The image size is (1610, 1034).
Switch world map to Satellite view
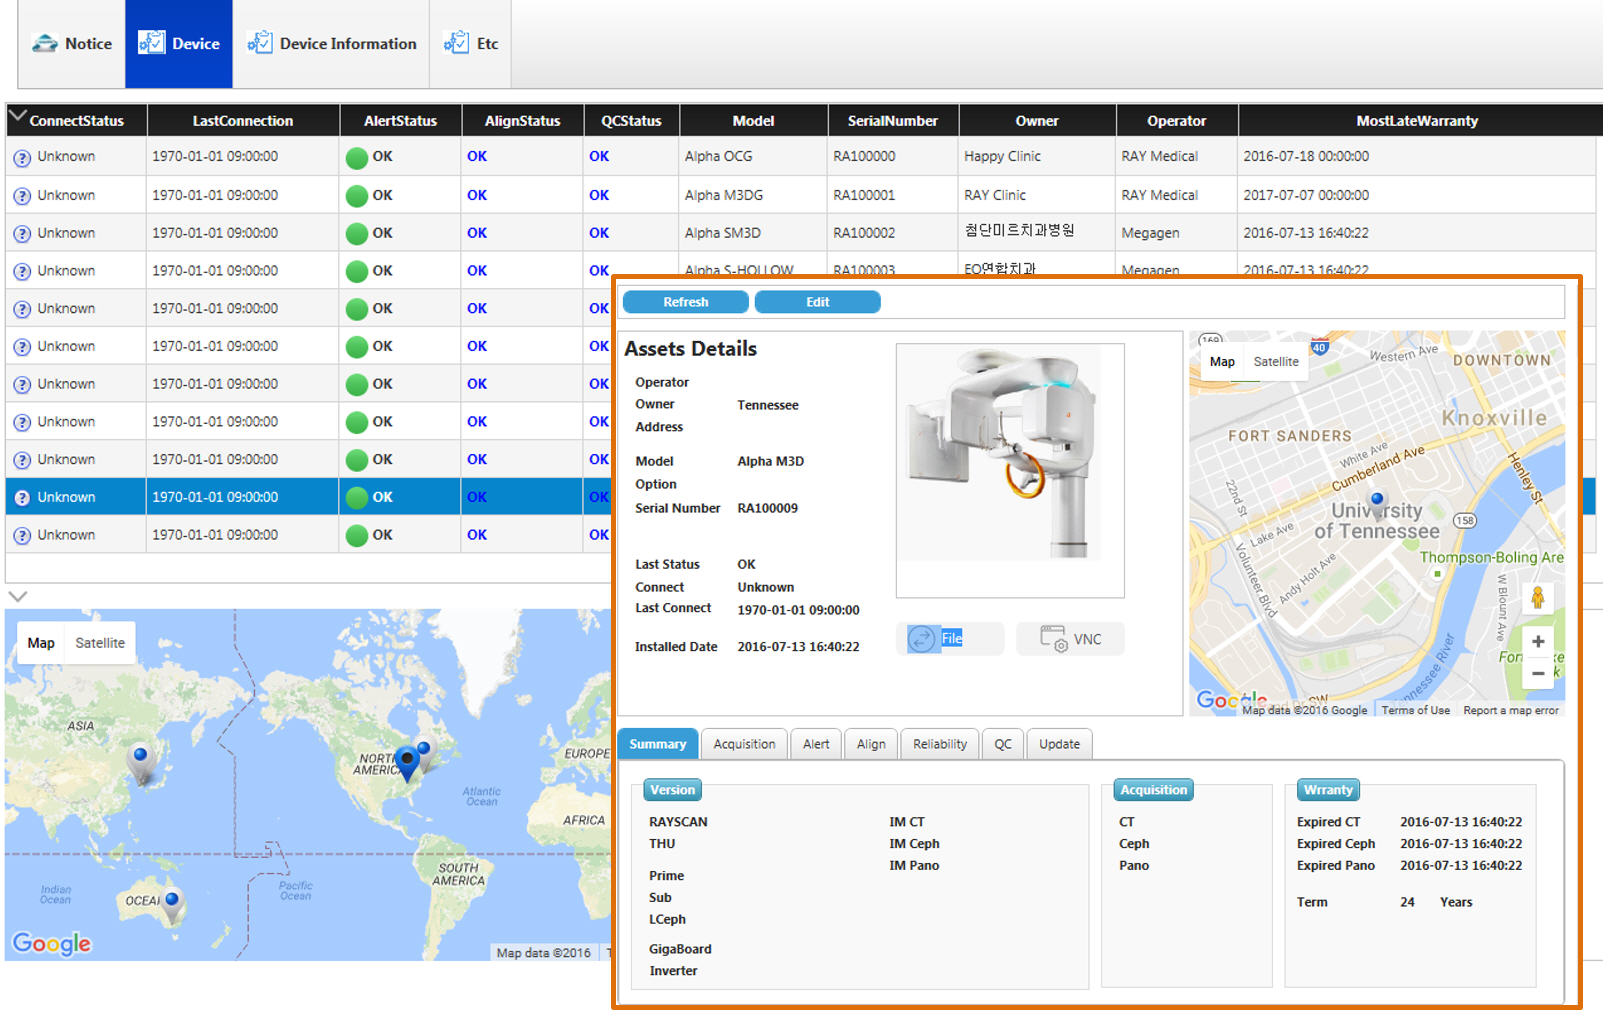click(100, 643)
